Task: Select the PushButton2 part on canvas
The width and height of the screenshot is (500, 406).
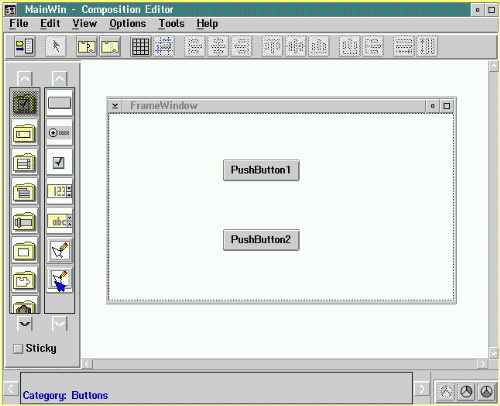Action: [x=261, y=240]
